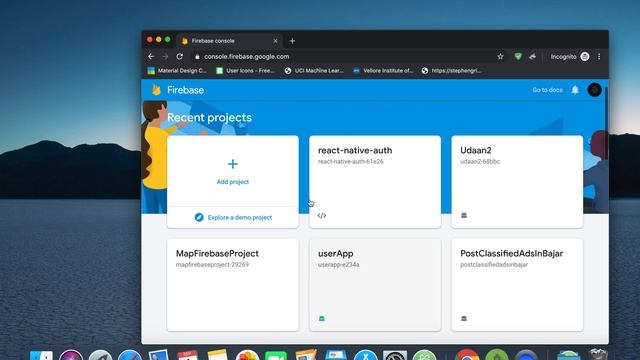The height and width of the screenshot is (360, 640).
Task: Close the Firebase console tab
Action: click(x=275, y=41)
